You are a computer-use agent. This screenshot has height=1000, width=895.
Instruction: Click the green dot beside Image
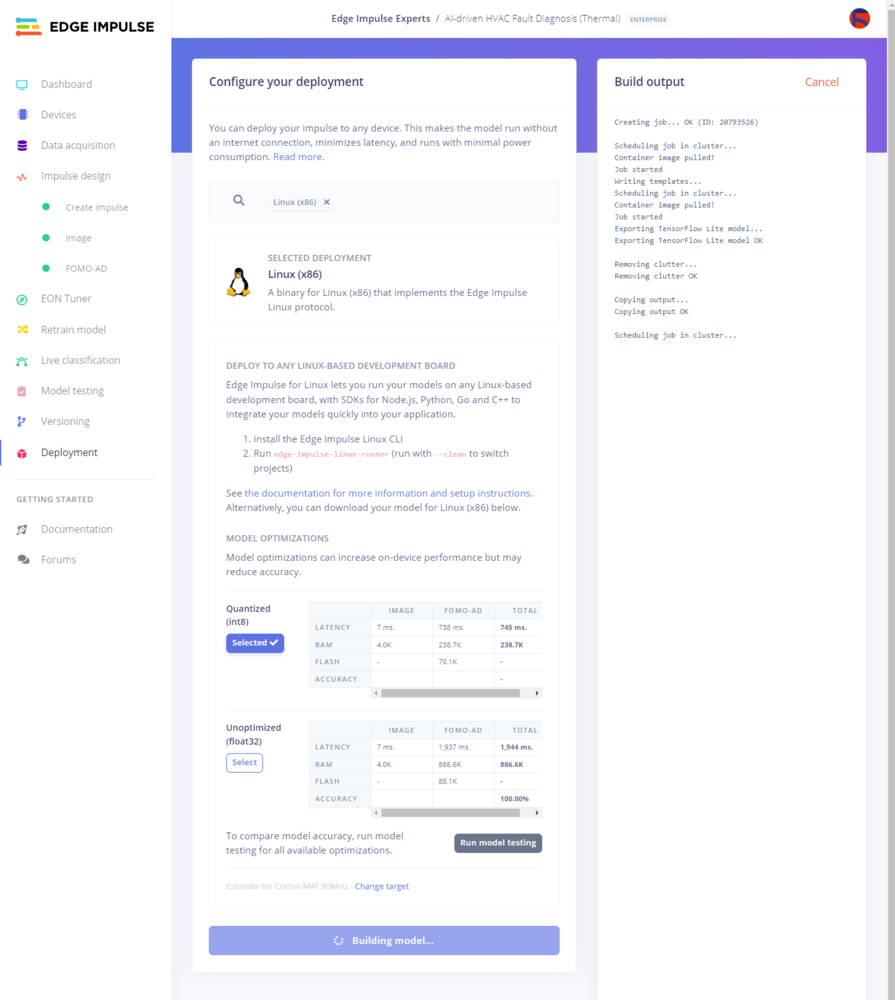point(46,237)
